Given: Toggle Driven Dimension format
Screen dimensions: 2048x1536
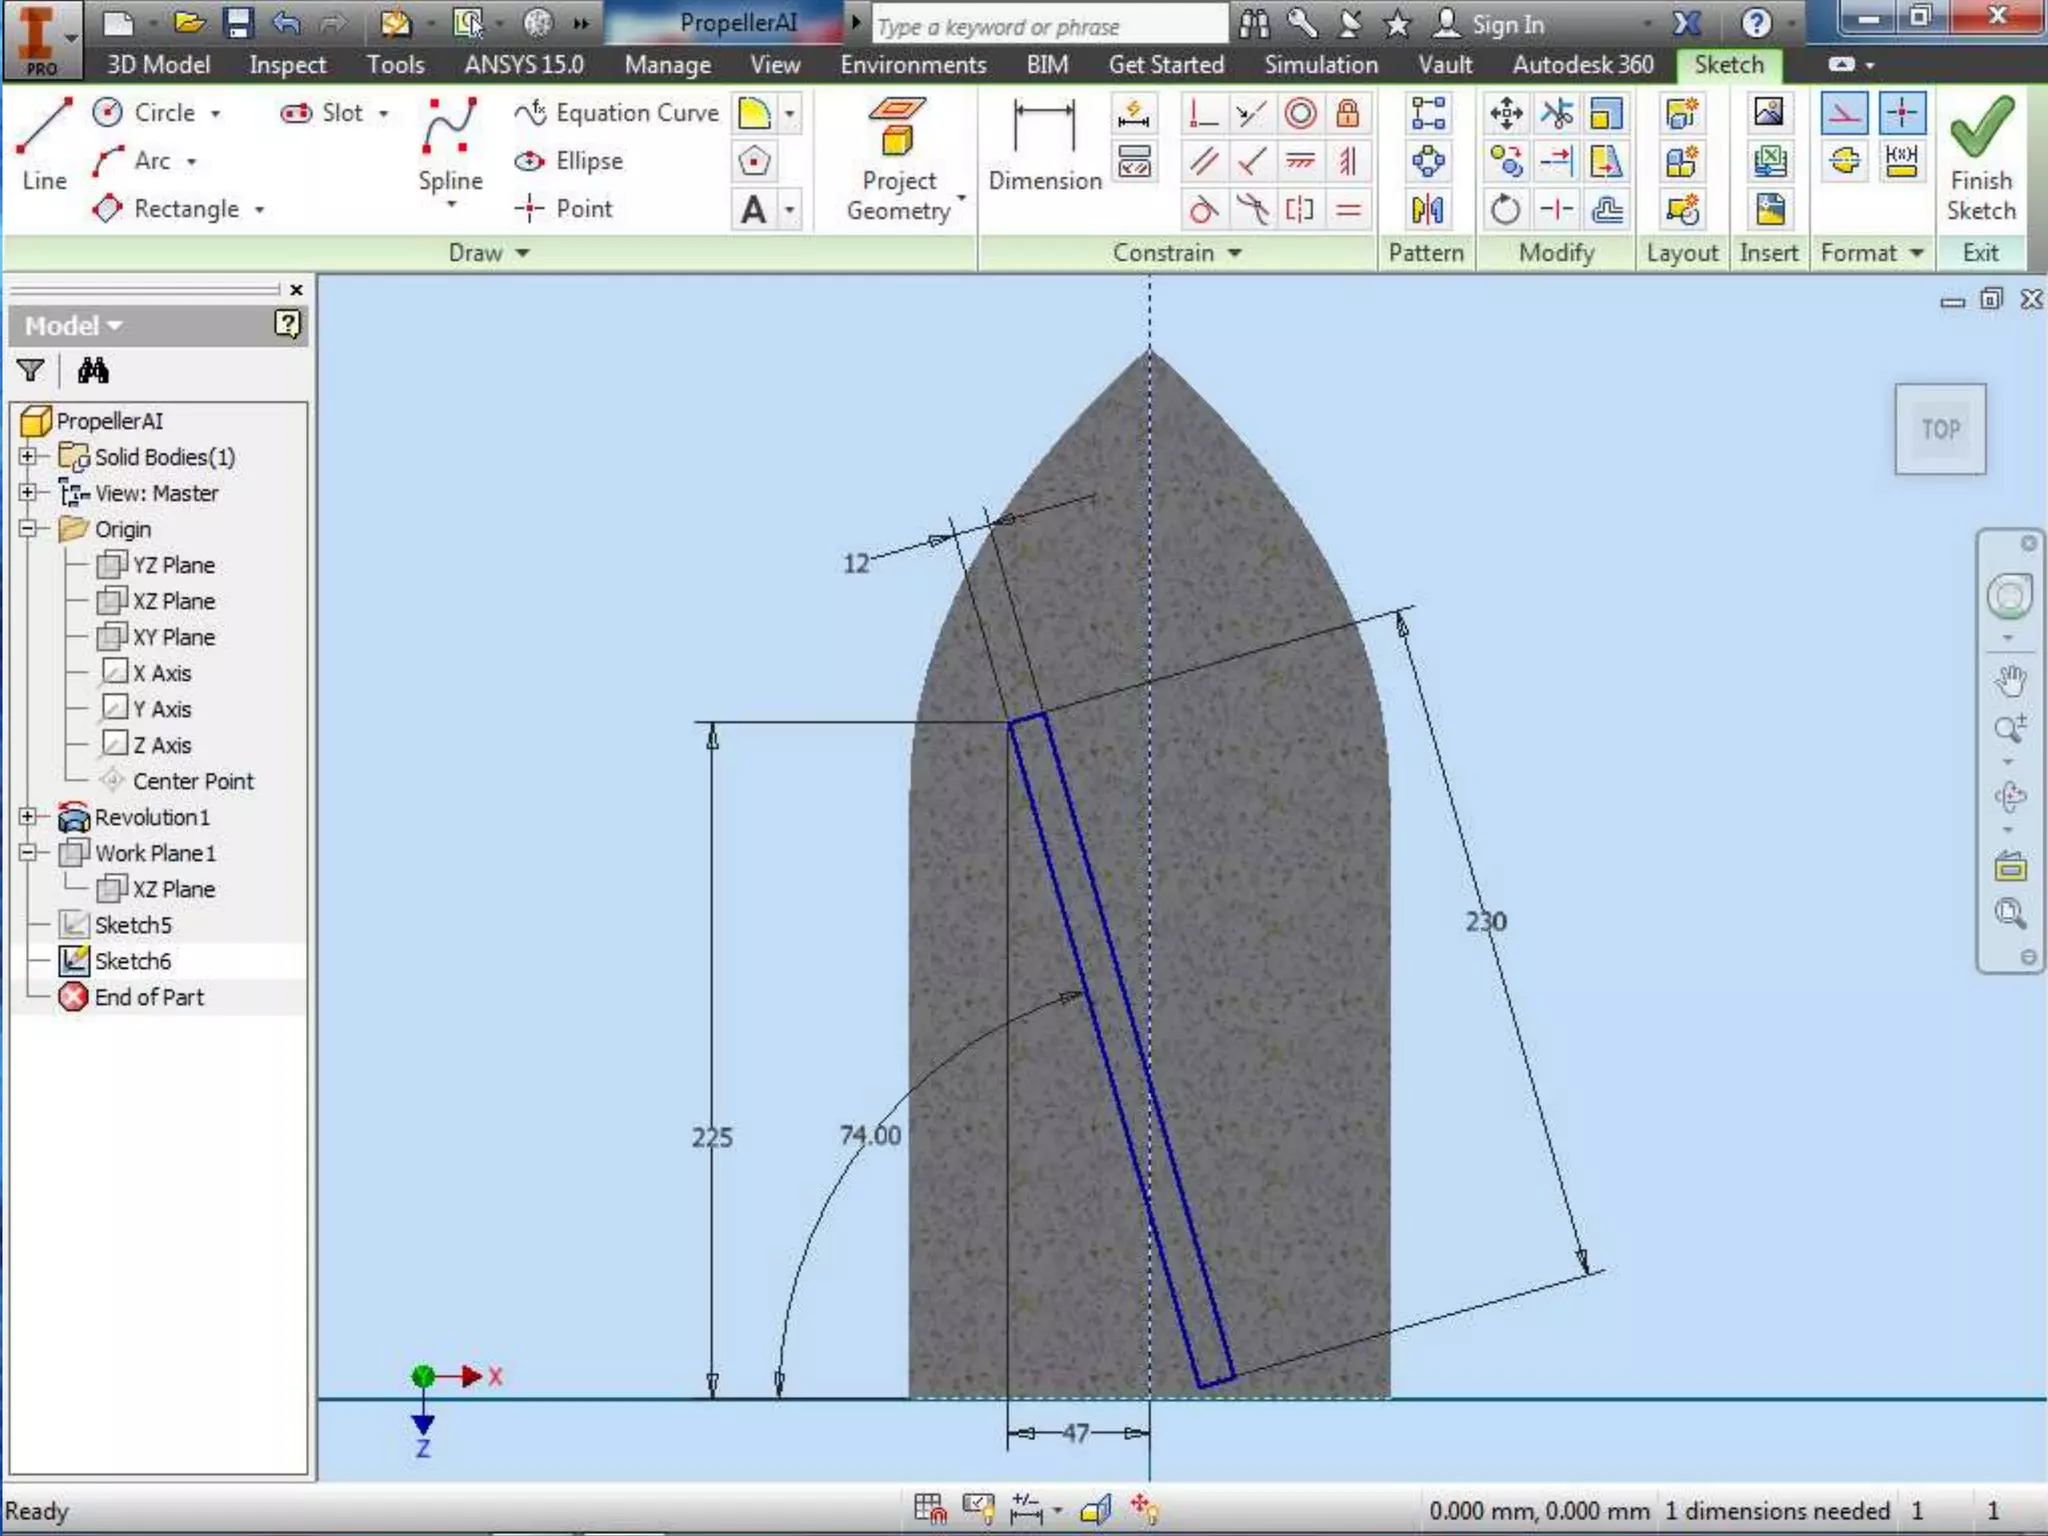Looking at the screenshot, I should coord(1900,162).
